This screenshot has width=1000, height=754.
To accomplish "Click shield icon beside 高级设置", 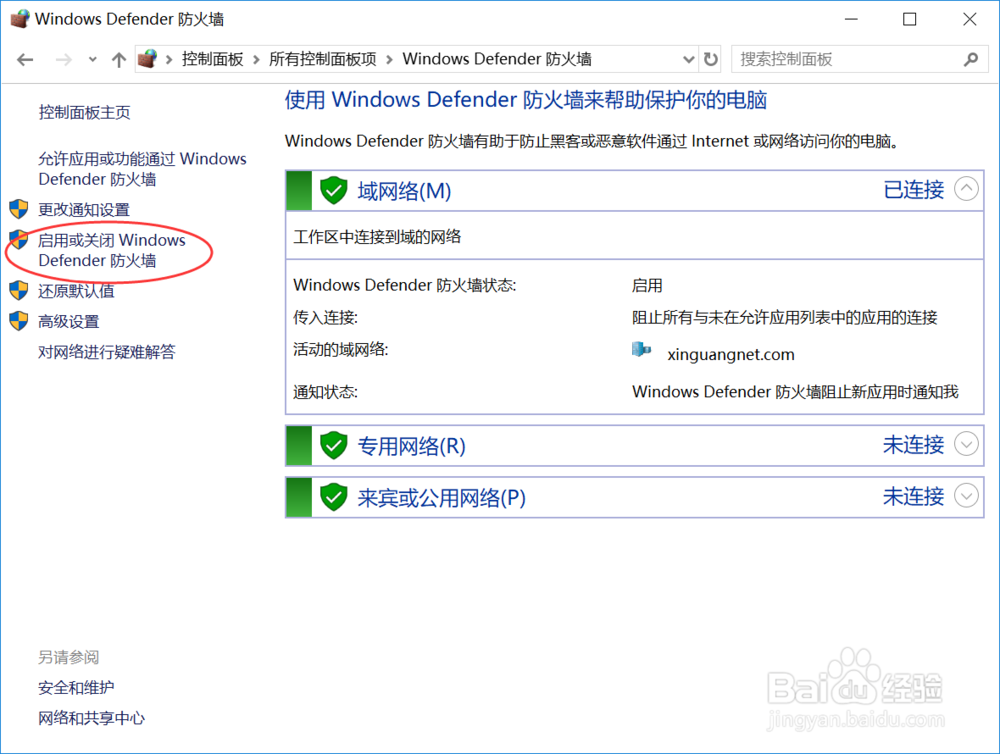I will pyautogui.click(x=19, y=322).
